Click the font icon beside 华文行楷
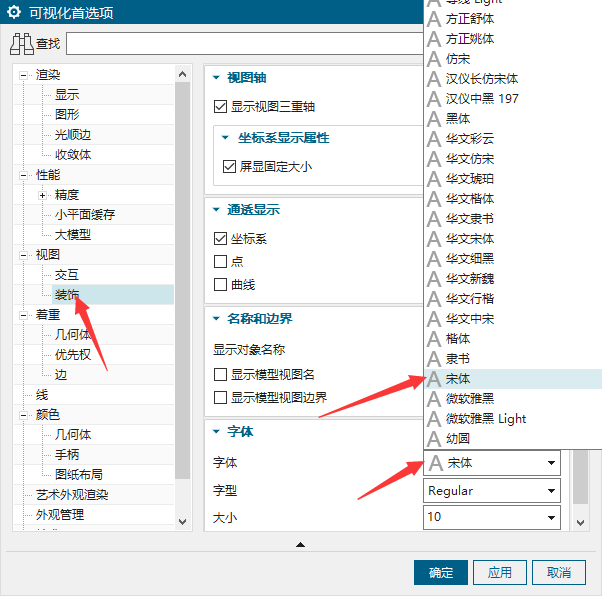Screen dimensions: 602x596 [x=434, y=298]
